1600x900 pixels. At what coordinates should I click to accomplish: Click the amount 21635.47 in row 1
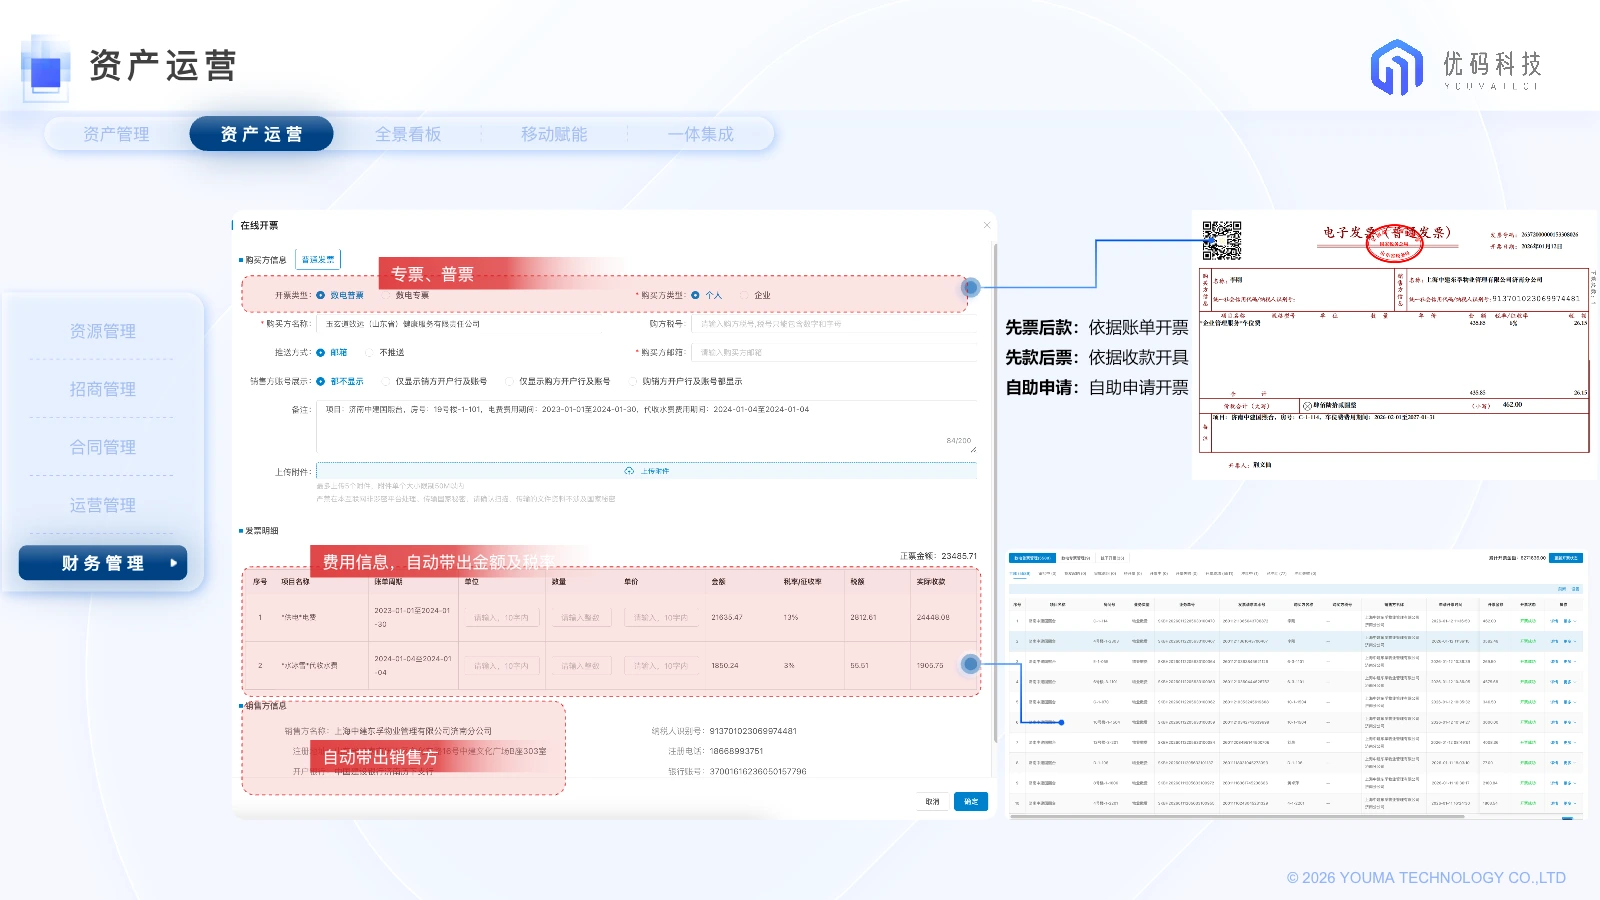coord(727,617)
